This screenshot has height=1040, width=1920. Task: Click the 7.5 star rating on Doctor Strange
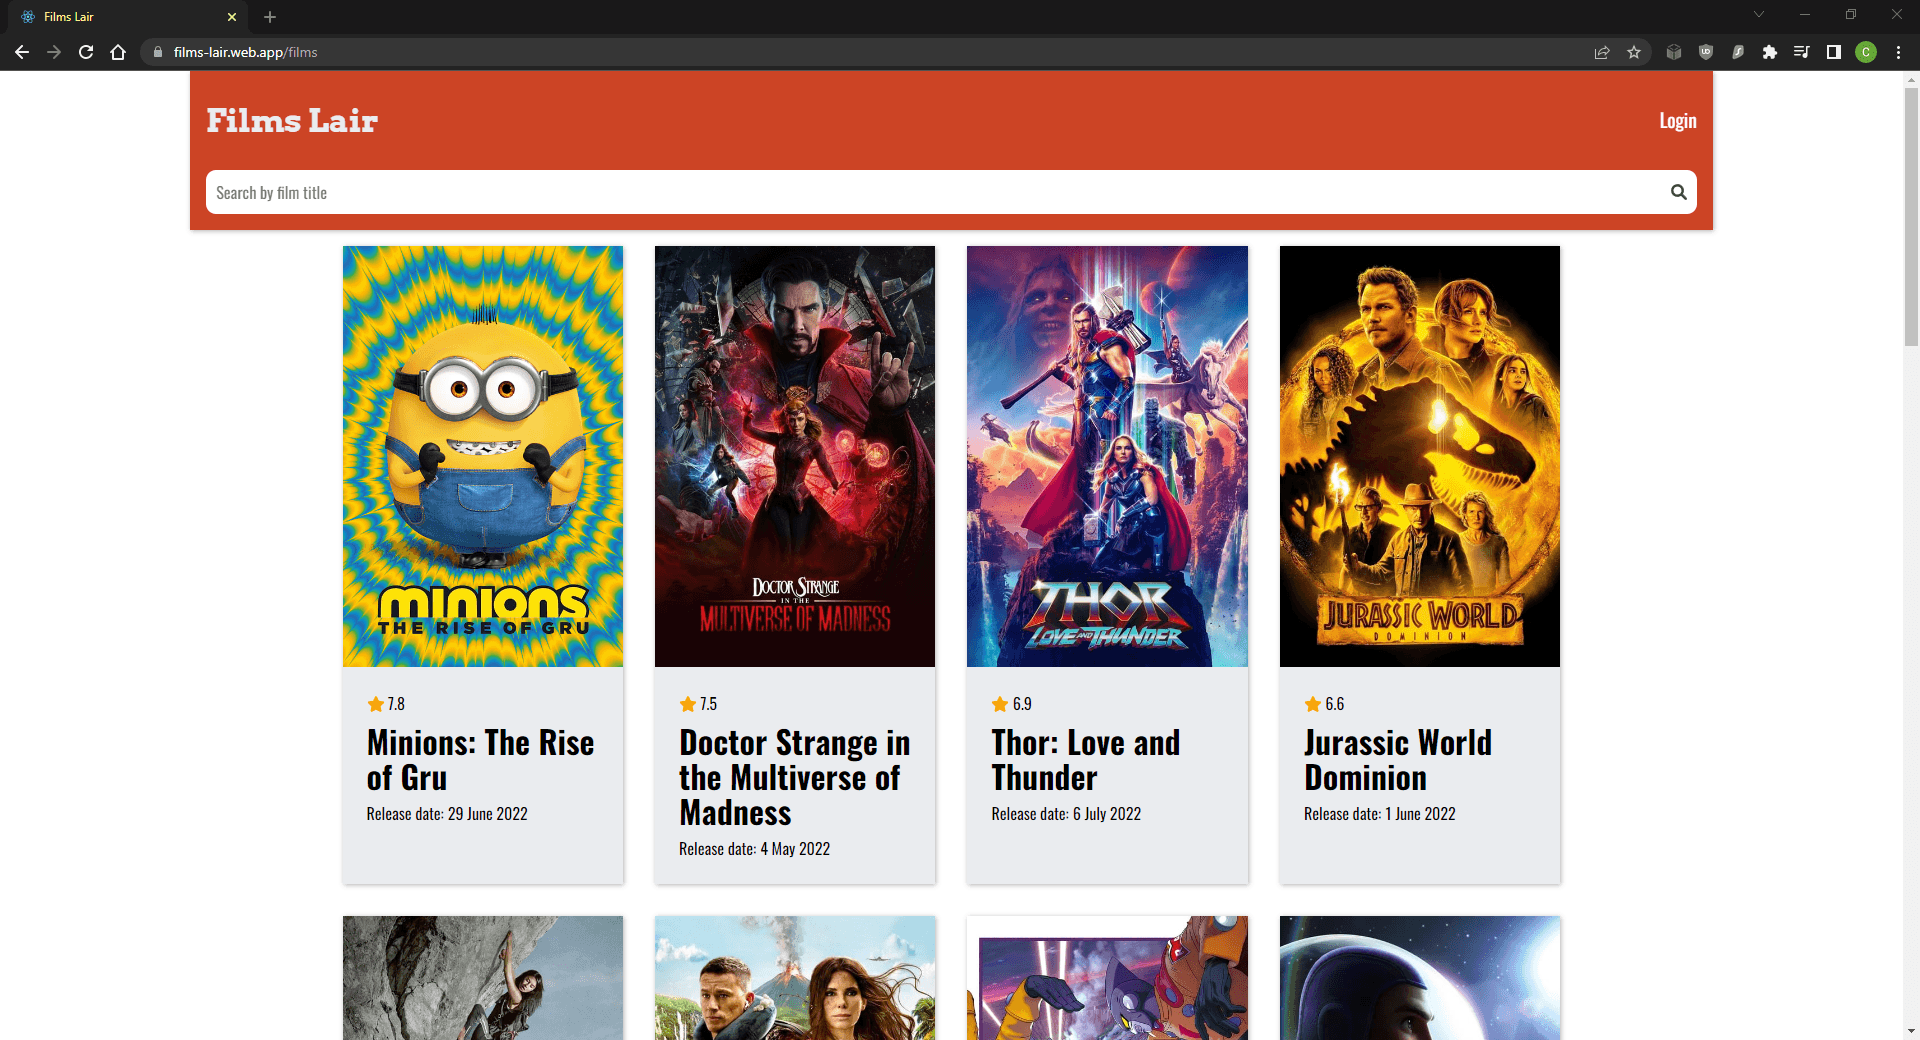click(698, 704)
